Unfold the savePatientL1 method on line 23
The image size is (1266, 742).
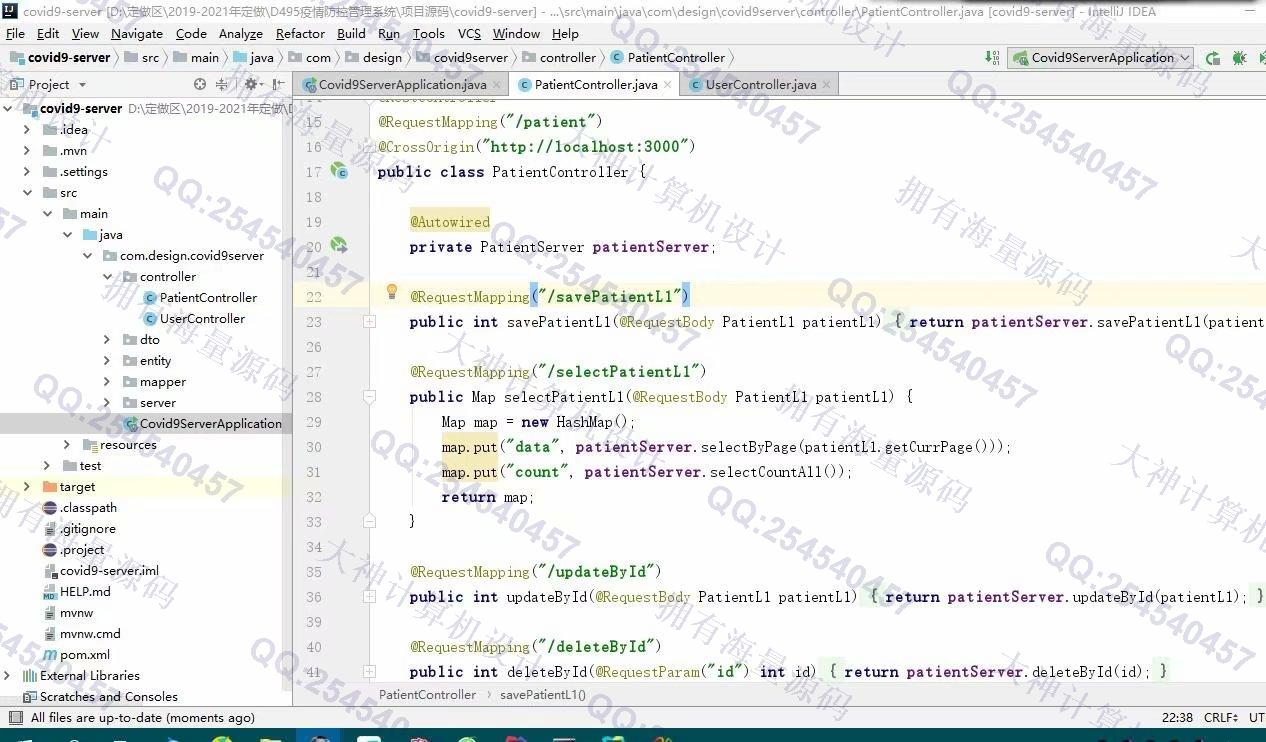(x=369, y=322)
